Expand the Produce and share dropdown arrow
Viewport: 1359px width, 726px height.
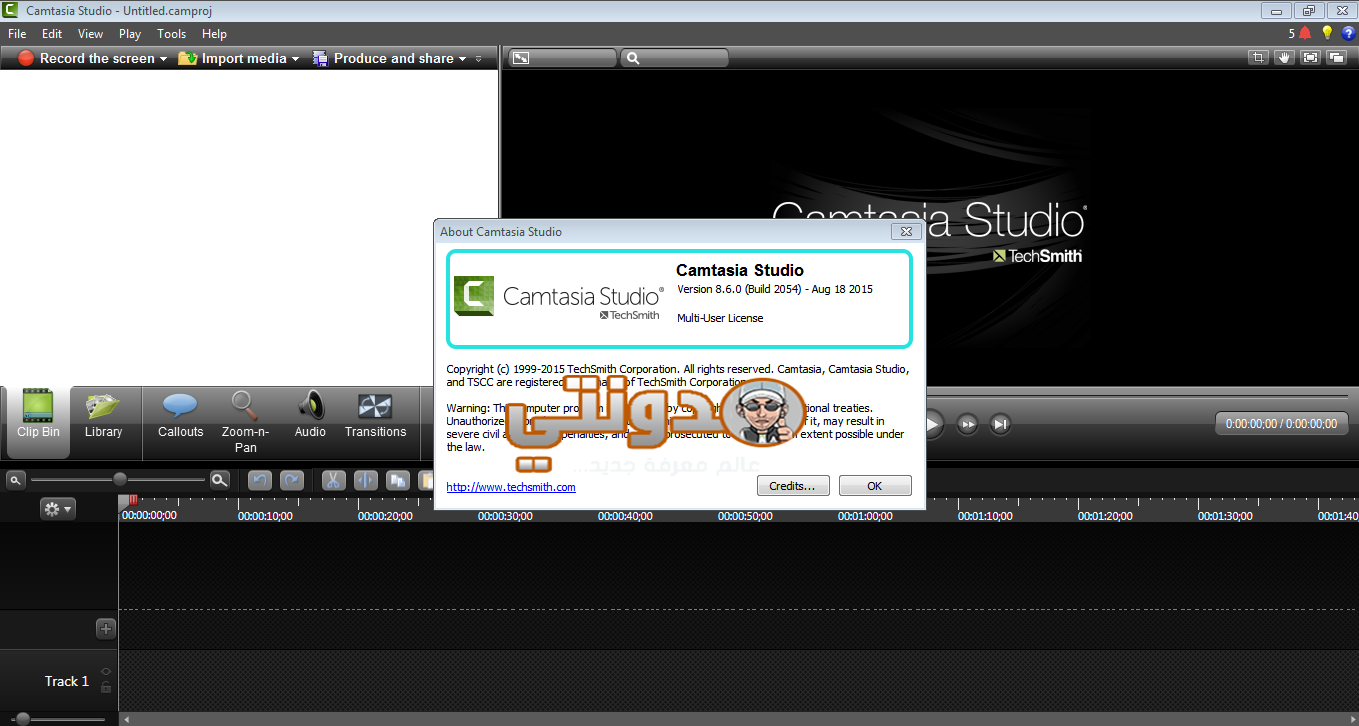point(462,59)
